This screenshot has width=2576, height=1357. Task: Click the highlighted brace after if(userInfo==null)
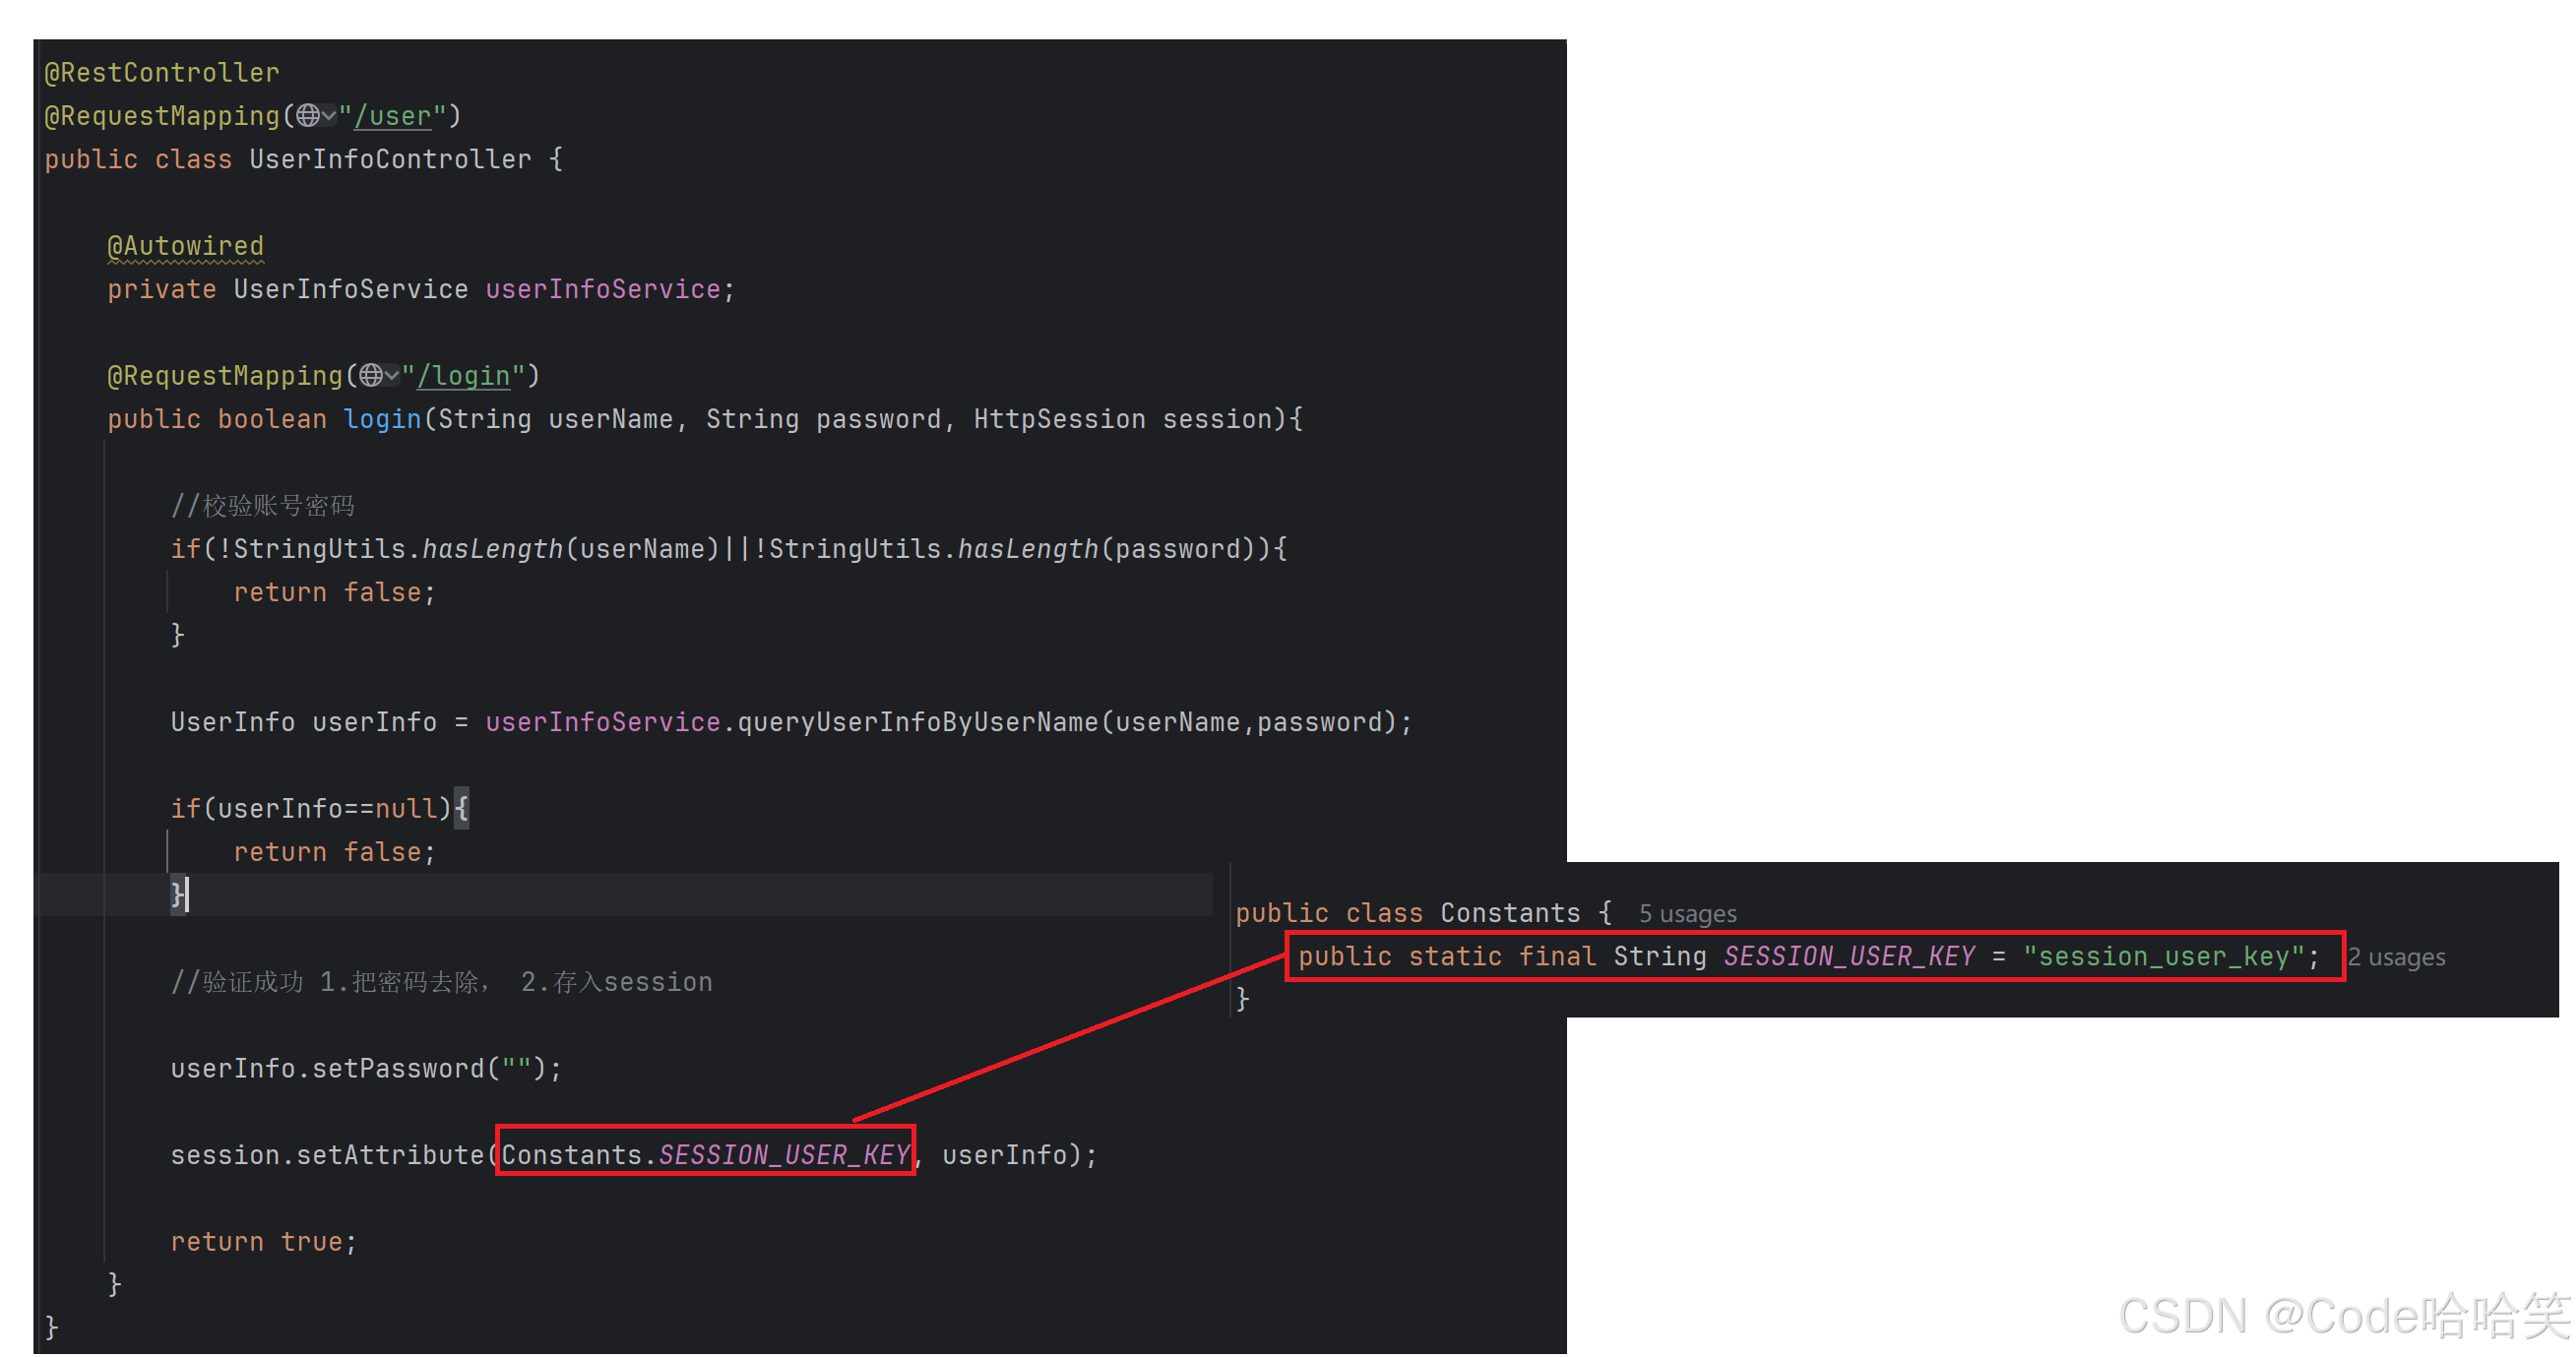(x=461, y=808)
